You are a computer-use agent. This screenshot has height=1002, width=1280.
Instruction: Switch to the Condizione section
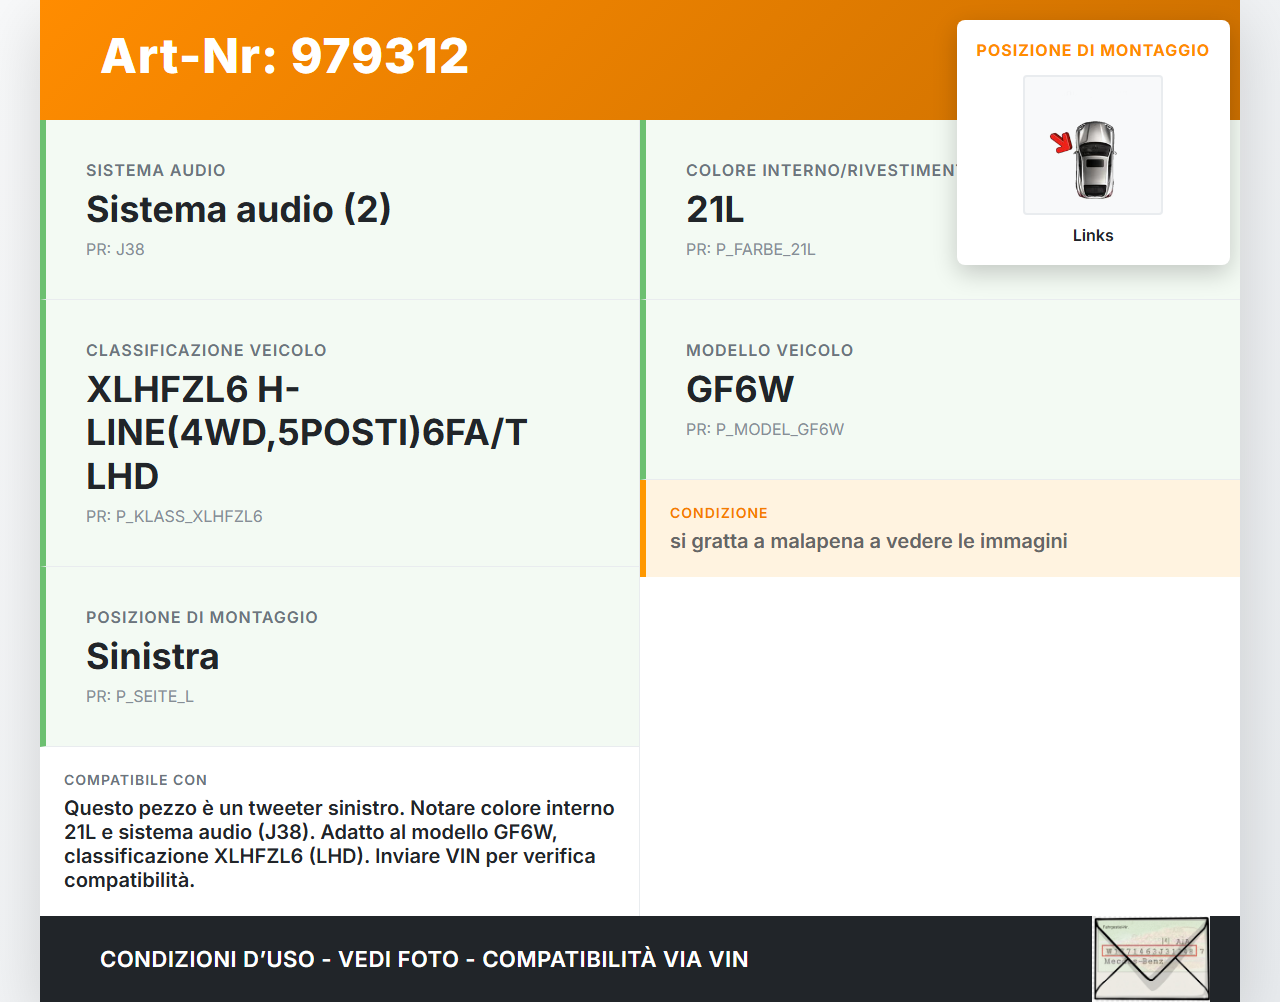(940, 528)
